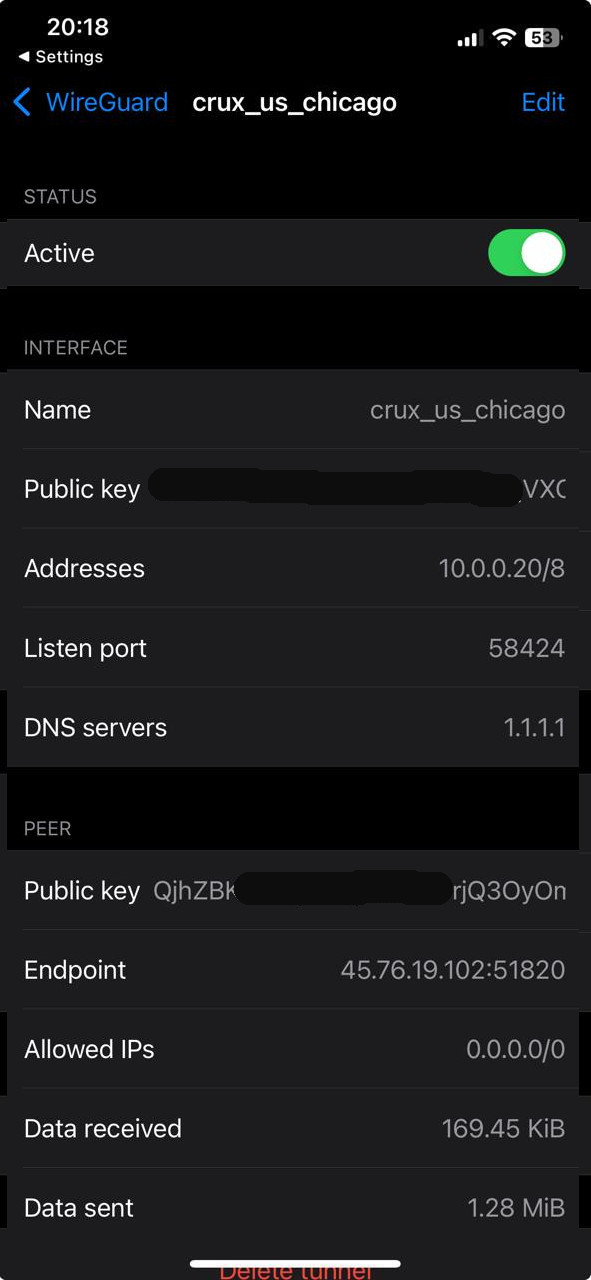Tap the interface Public key row
The height and width of the screenshot is (1280, 591).
294,489
